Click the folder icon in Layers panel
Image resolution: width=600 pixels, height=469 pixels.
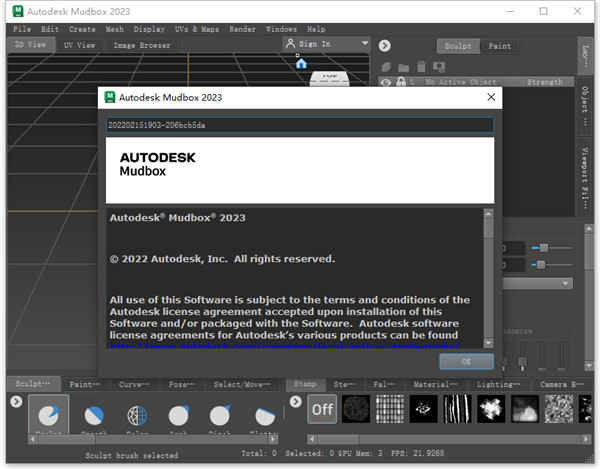pyautogui.click(x=403, y=68)
